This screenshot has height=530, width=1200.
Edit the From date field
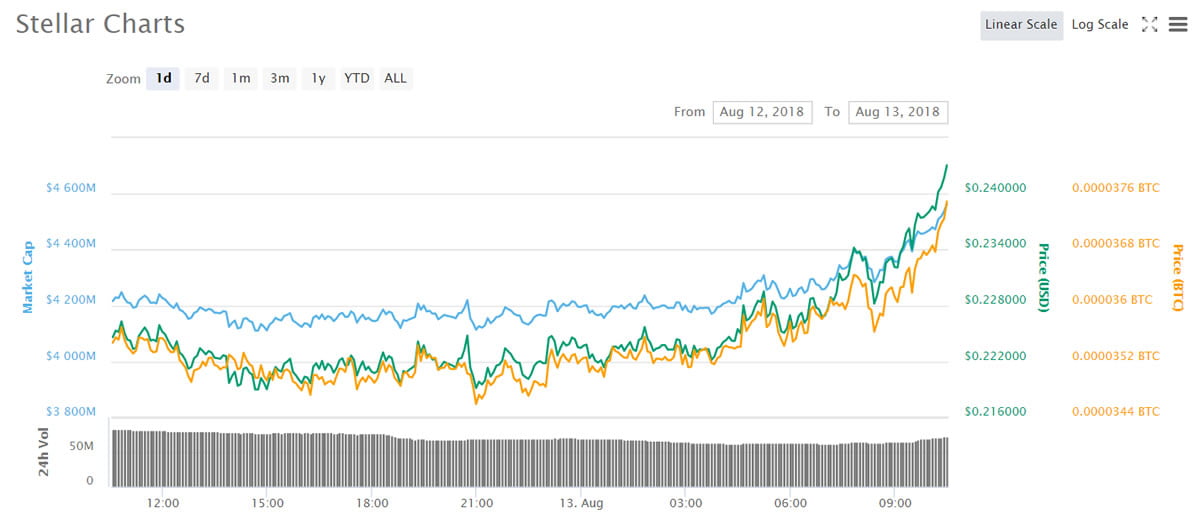coord(763,112)
